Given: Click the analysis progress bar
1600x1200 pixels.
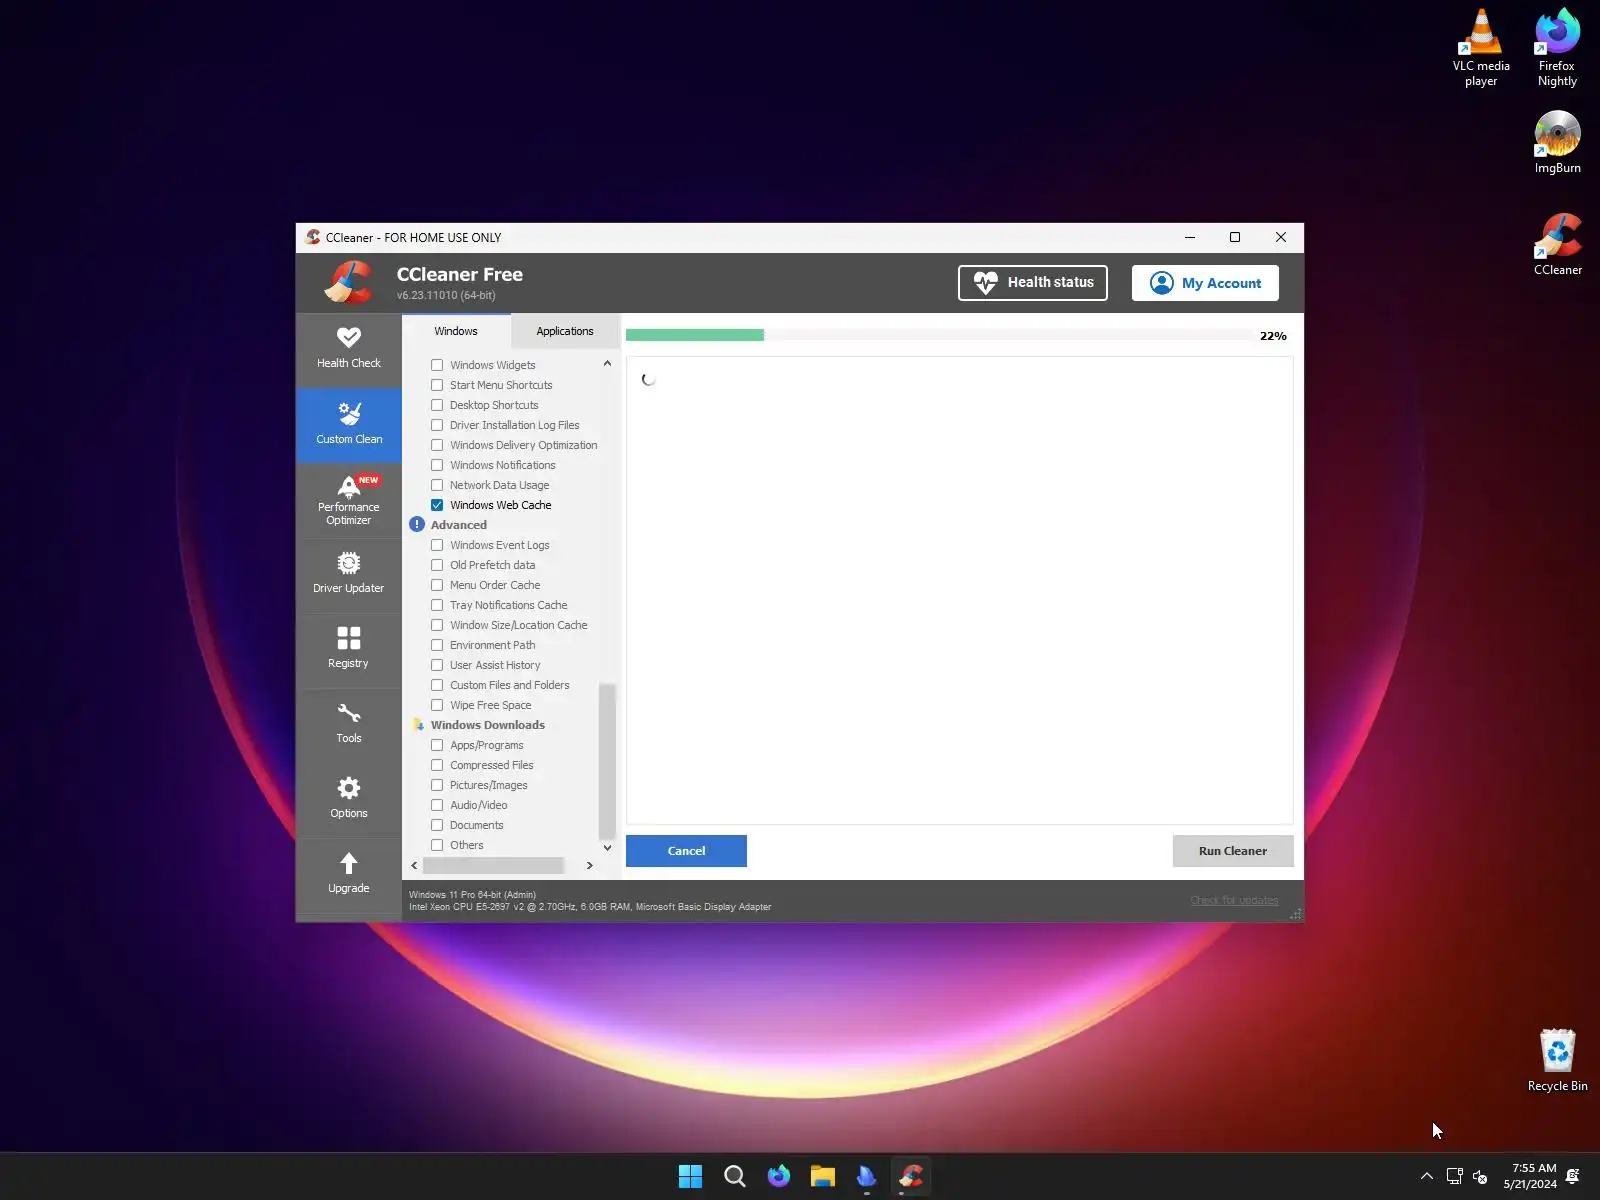Looking at the screenshot, I should pyautogui.click(x=940, y=335).
